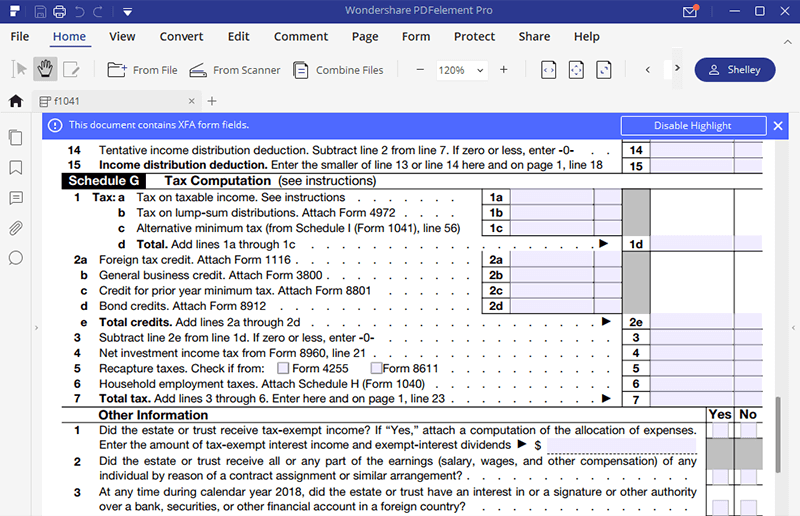Open the Protect tab
The height and width of the screenshot is (516, 800).
tap(474, 37)
